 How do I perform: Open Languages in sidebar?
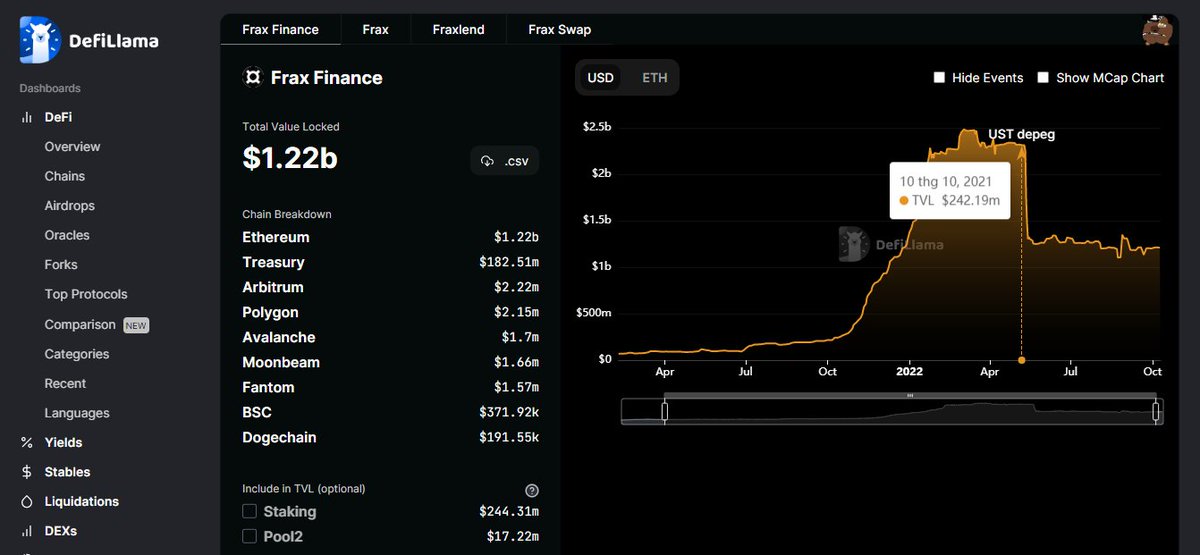77,413
